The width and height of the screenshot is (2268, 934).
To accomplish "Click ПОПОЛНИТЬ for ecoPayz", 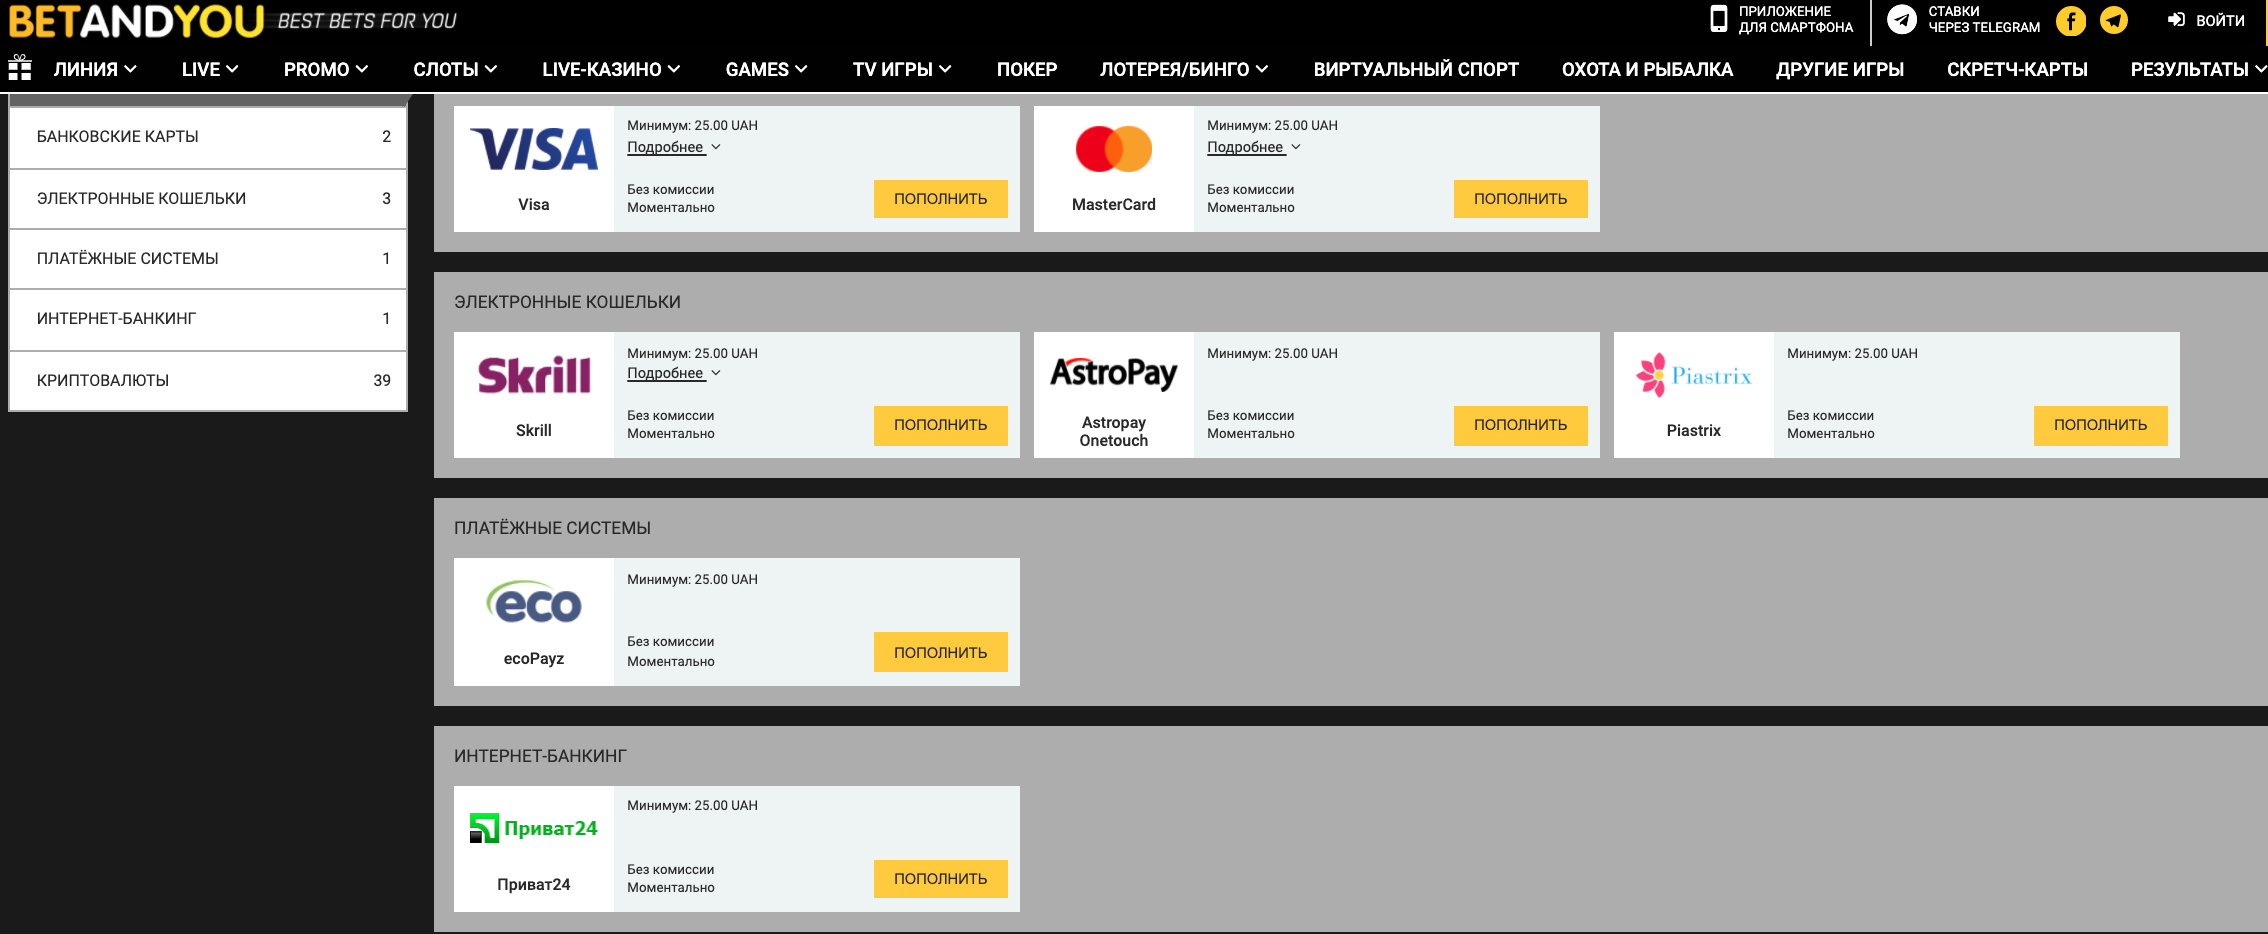I will [x=941, y=652].
